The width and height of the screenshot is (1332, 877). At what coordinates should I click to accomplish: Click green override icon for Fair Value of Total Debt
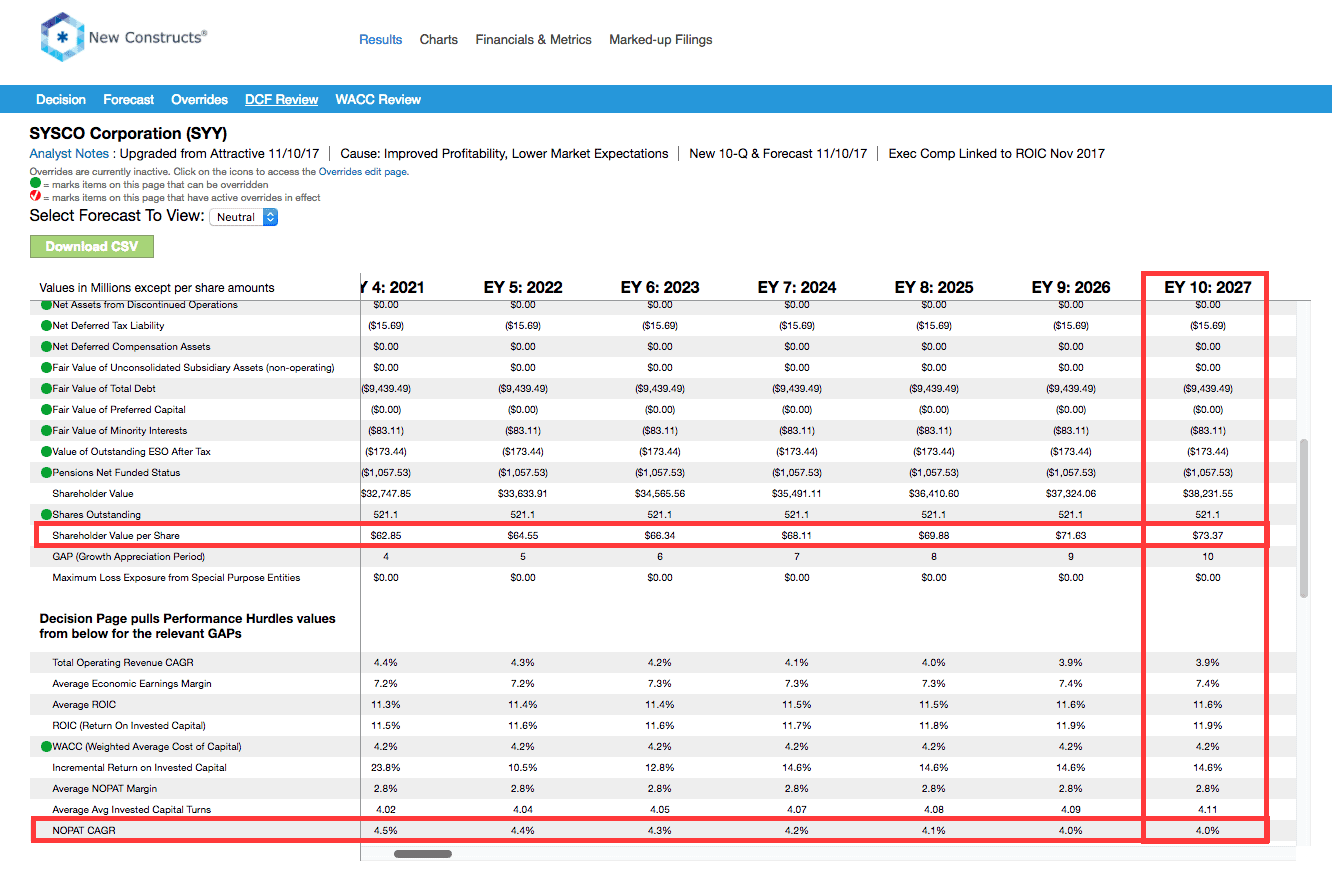click(x=46, y=389)
